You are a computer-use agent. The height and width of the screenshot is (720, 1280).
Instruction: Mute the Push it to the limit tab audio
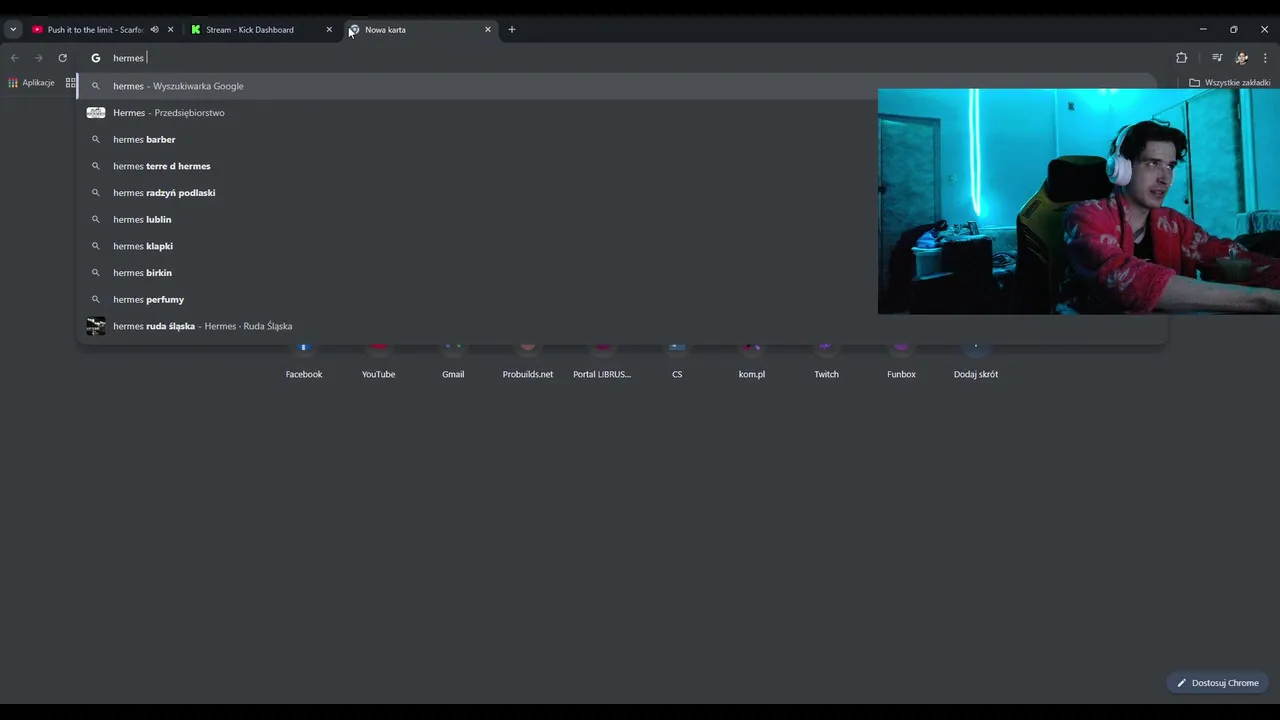154,30
